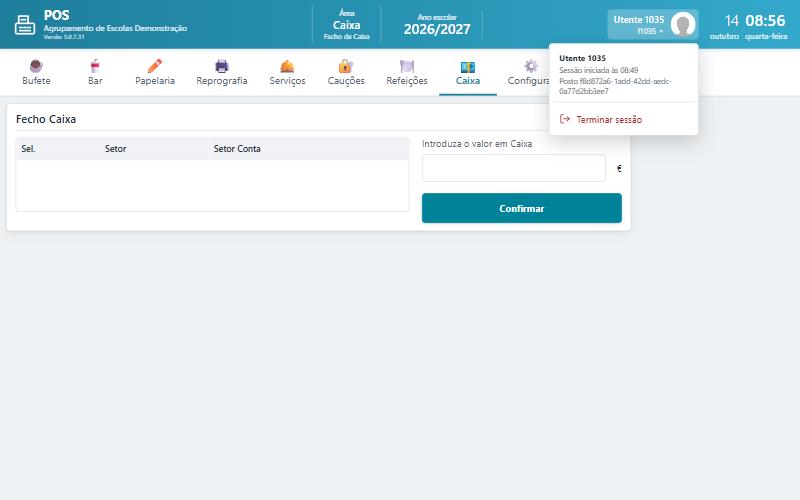
Task: Click the Setor Conta column header
Action: coord(237,149)
